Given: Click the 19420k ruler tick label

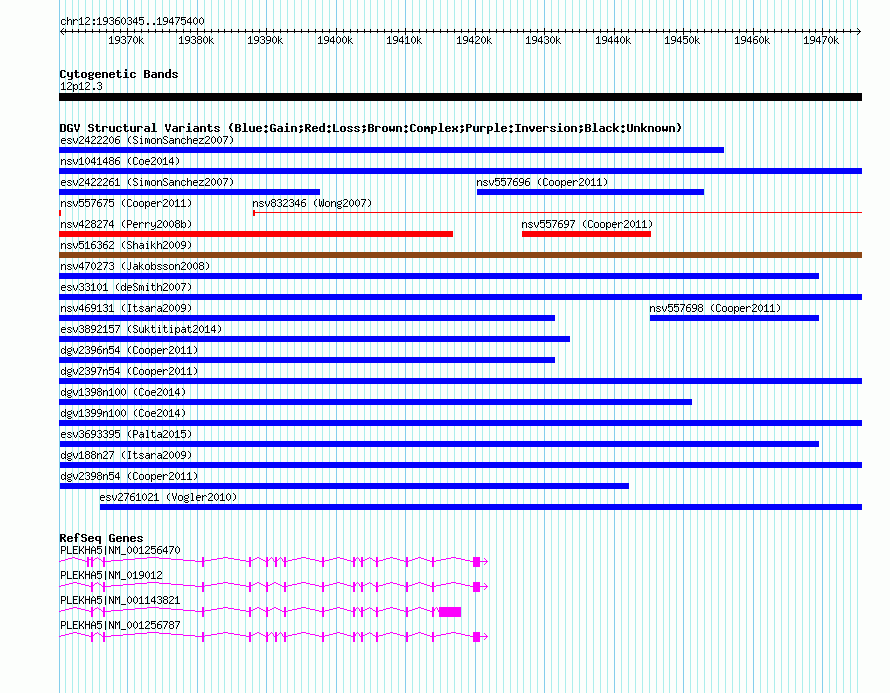Looking at the screenshot, I should coord(474,40).
